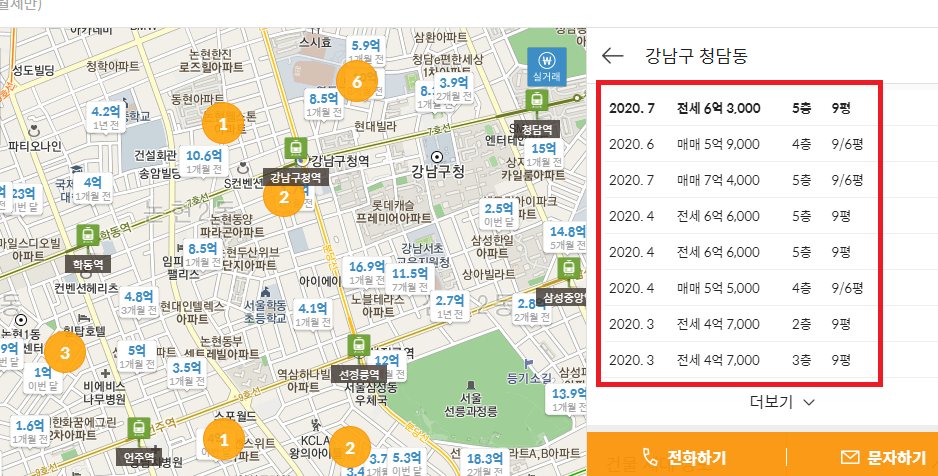Click the 롯데캐슬 프리미어아파트 map label
This screenshot has width=938, height=476.
point(394,211)
